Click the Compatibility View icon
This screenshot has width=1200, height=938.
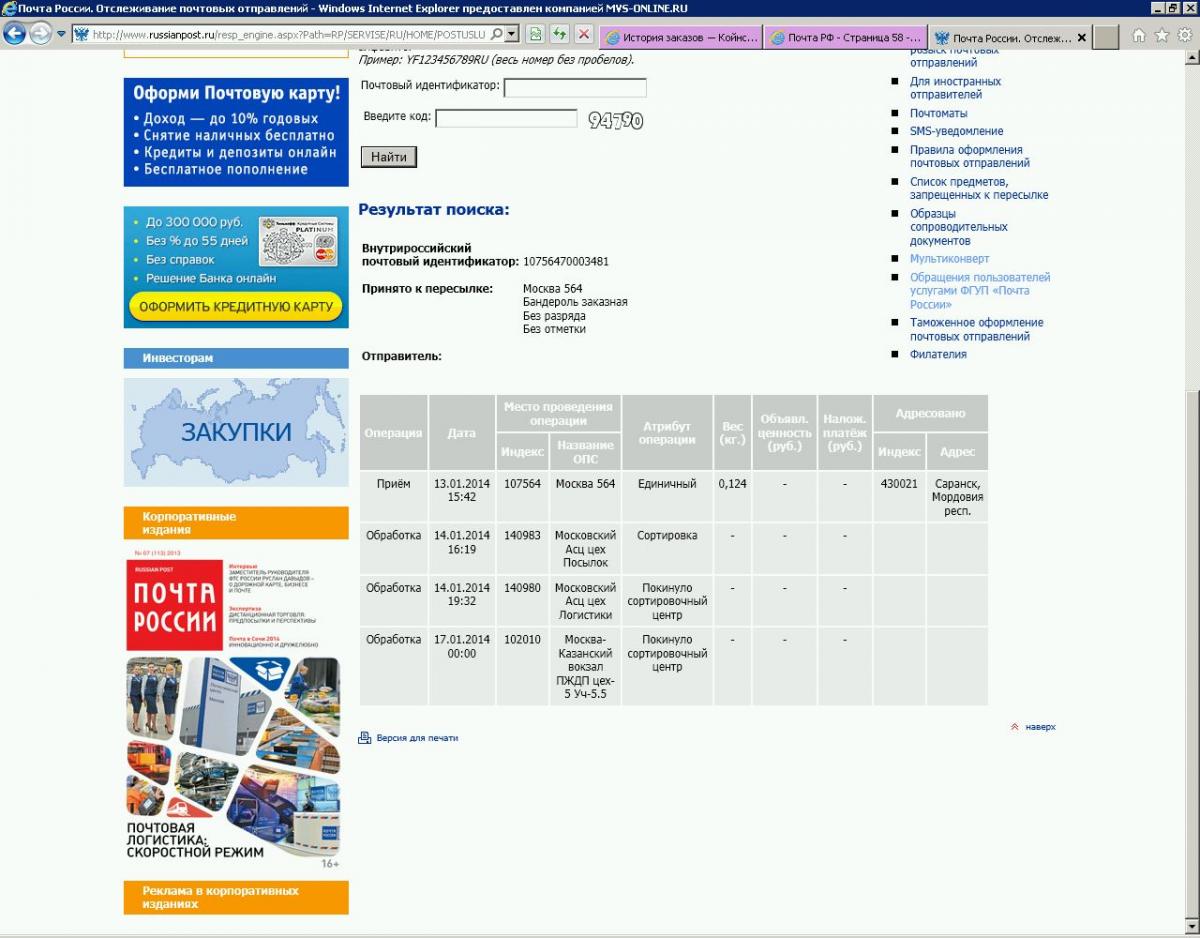point(536,34)
